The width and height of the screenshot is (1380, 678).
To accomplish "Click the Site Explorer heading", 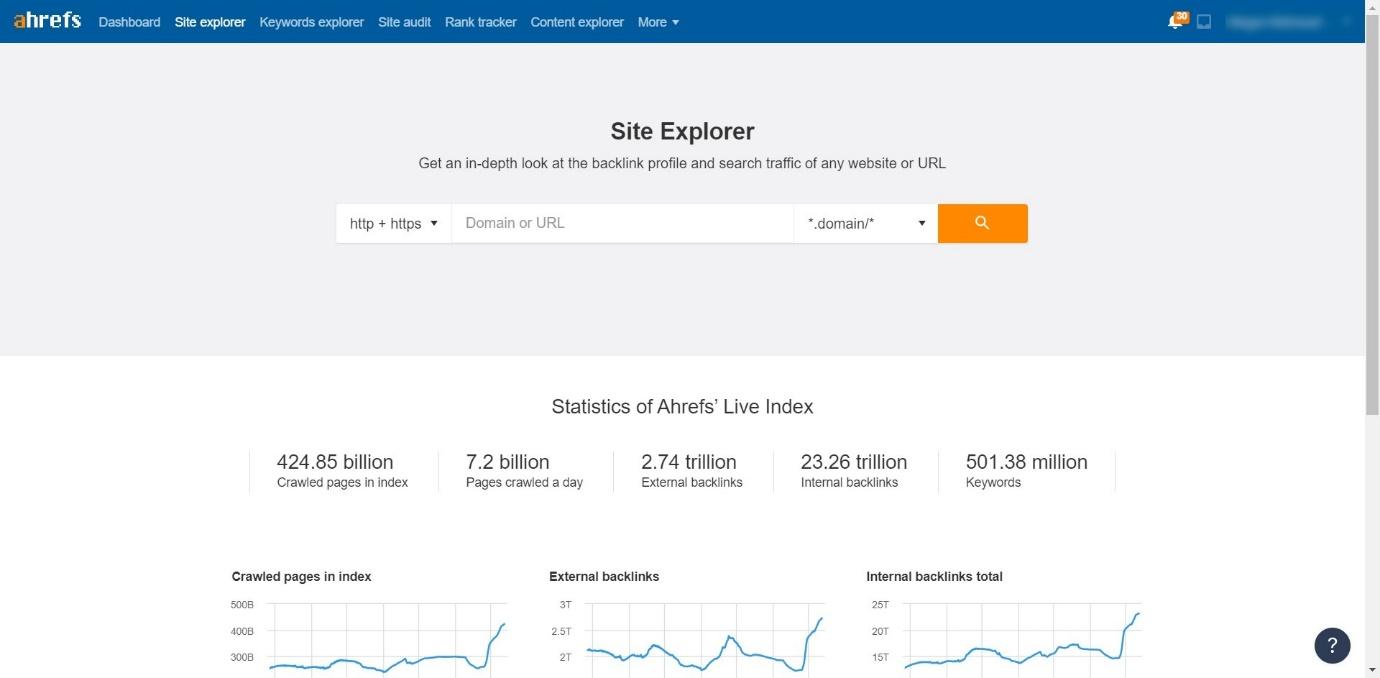I will pyautogui.click(x=682, y=131).
